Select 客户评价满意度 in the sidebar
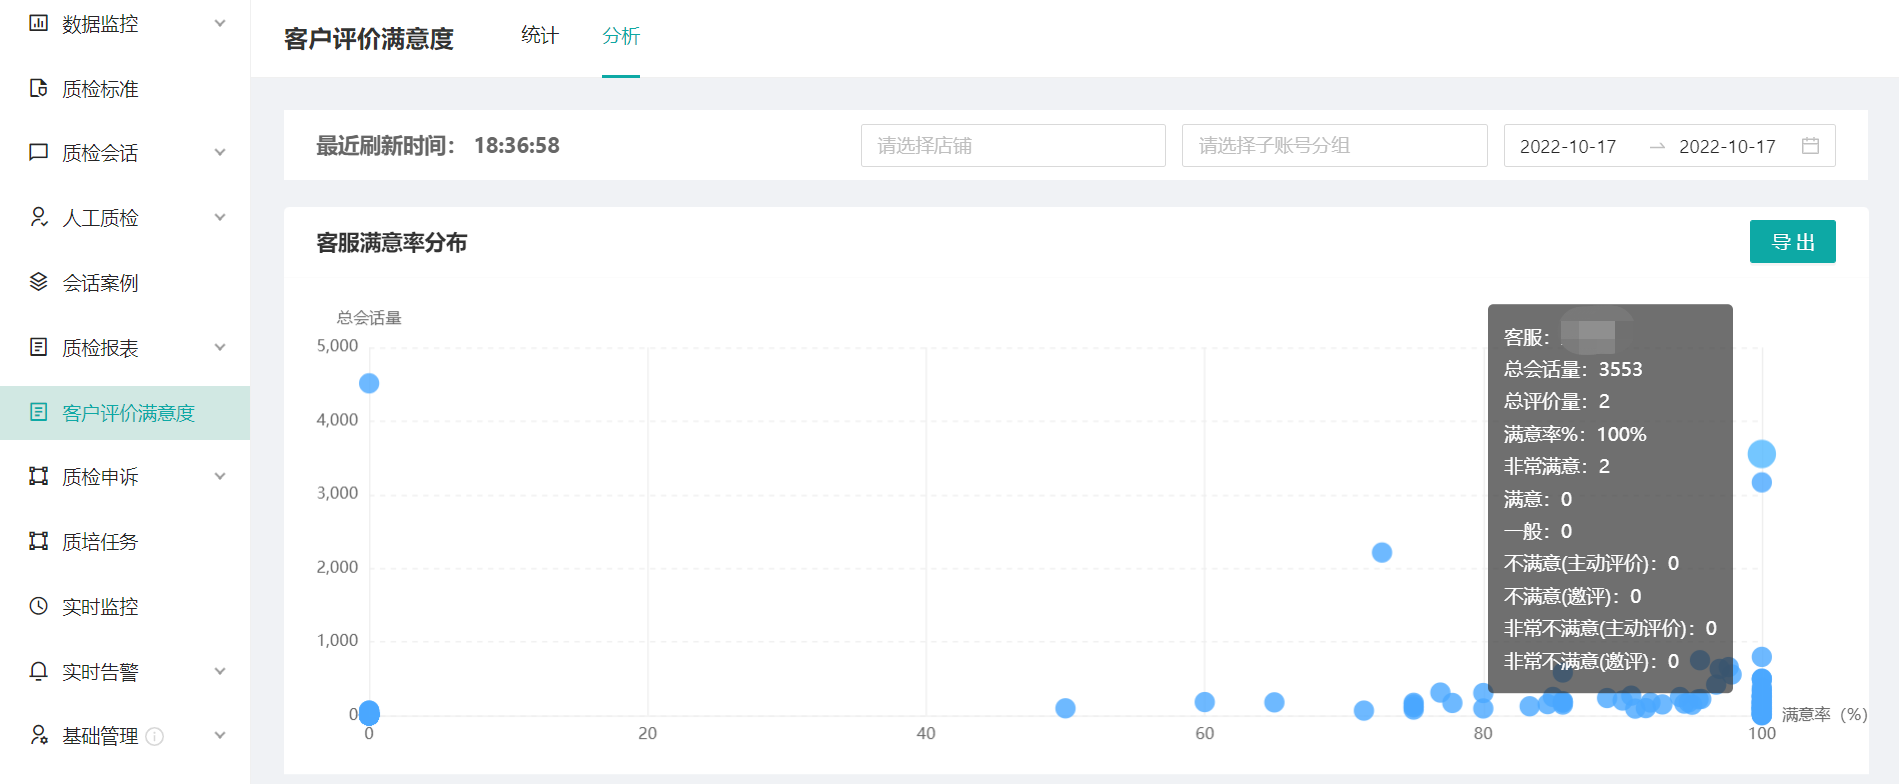The width and height of the screenshot is (1899, 784). [125, 413]
